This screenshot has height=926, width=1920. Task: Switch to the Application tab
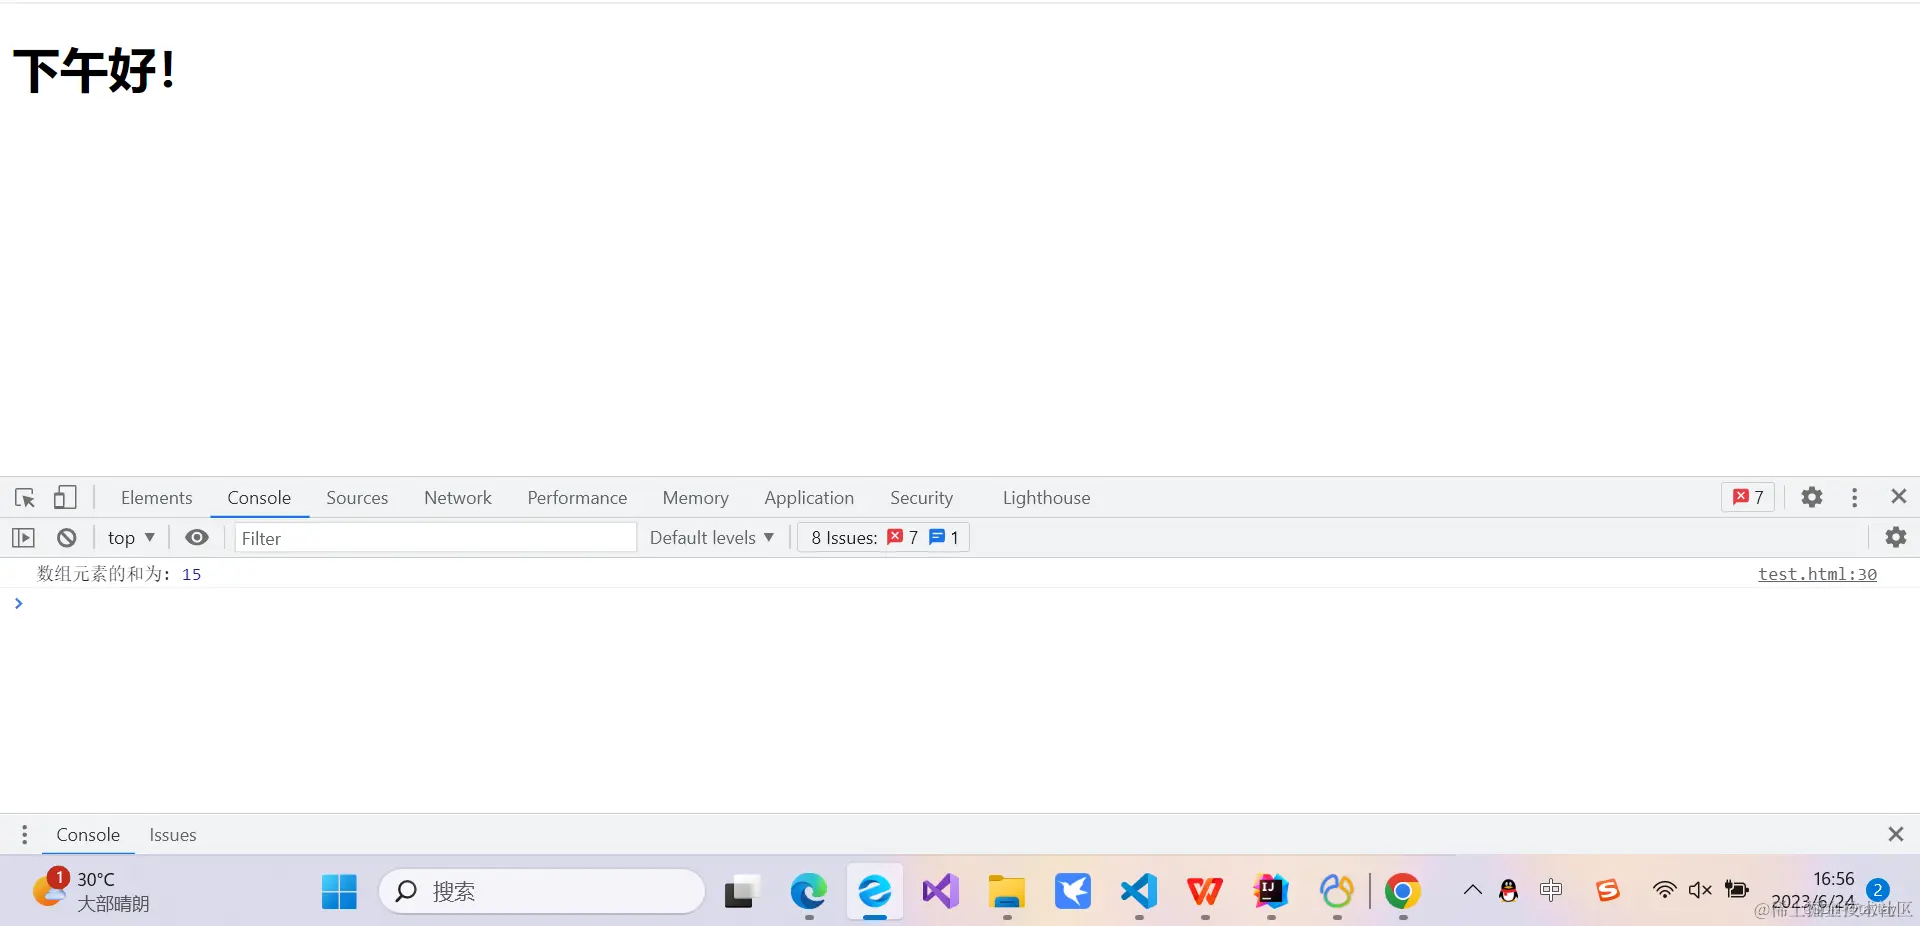click(809, 497)
